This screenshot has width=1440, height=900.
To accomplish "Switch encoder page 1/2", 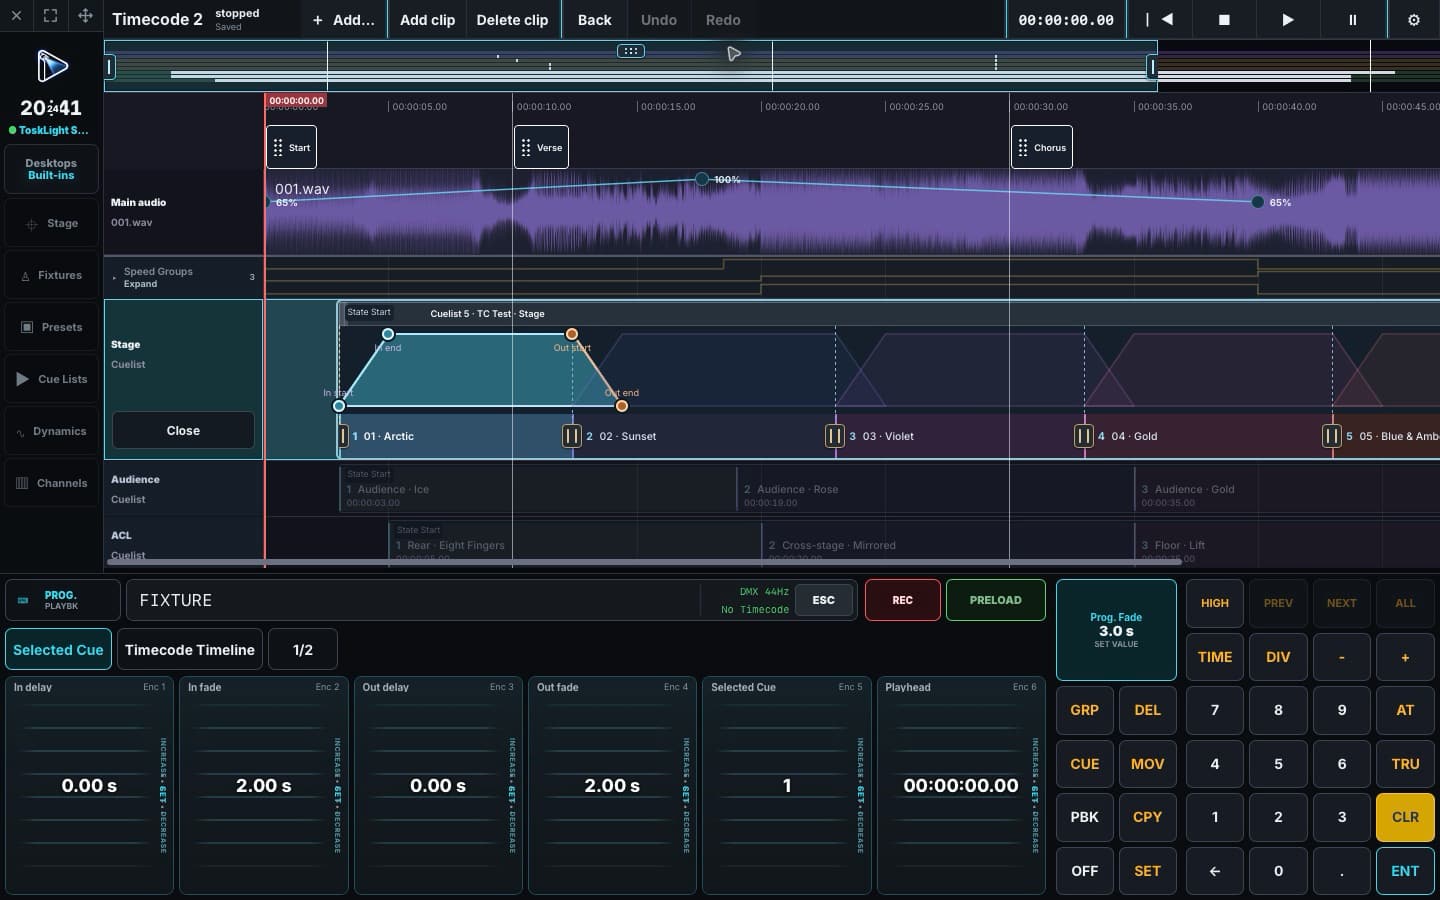I will 303,650.
